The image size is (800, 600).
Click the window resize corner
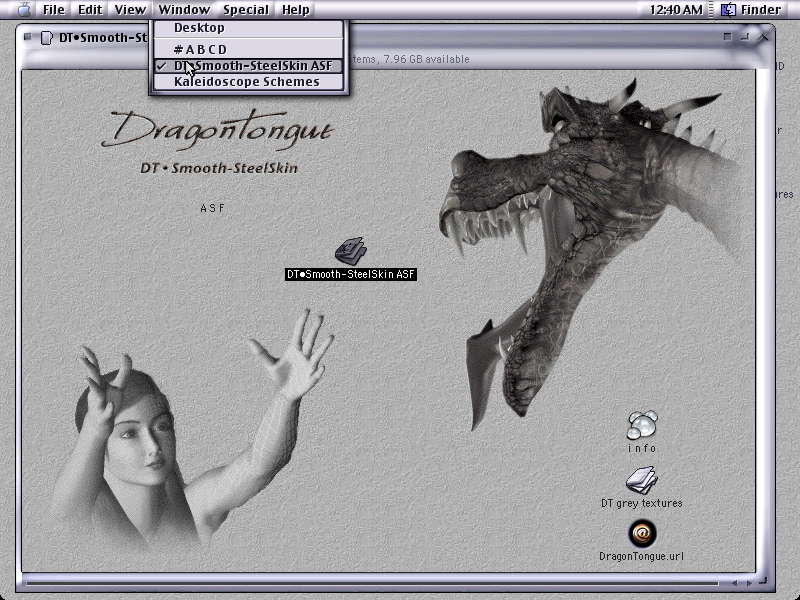point(763,581)
